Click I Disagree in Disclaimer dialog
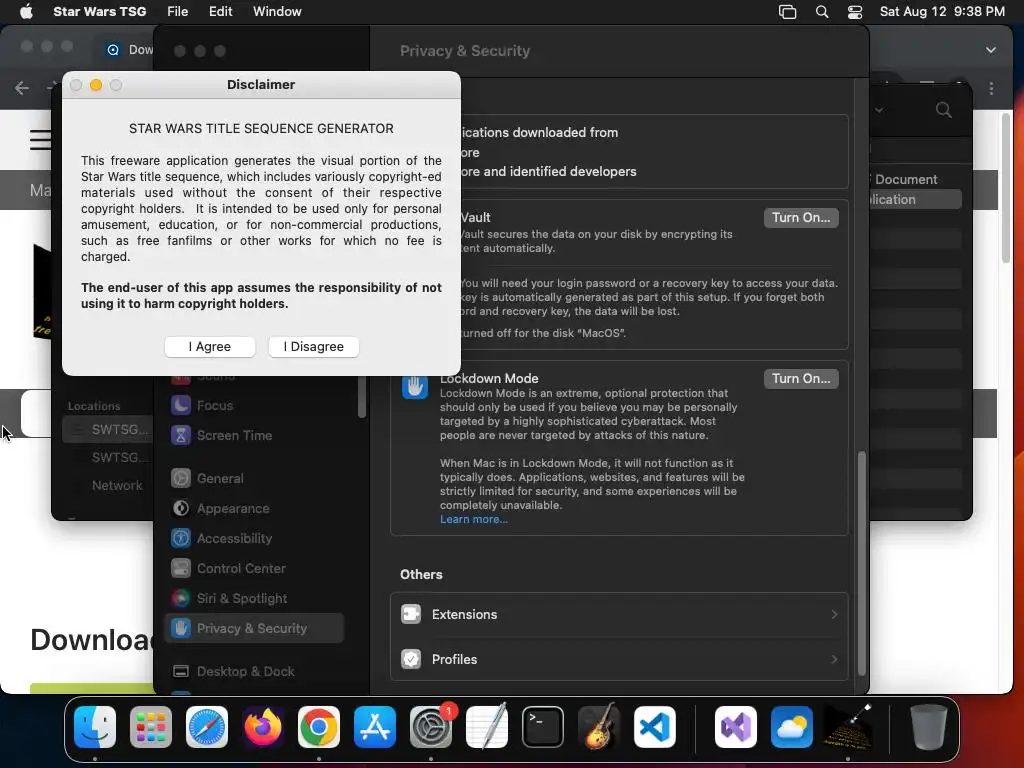Image resolution: width=1024 pixels, height=768 pixels. tap(313, 347)
